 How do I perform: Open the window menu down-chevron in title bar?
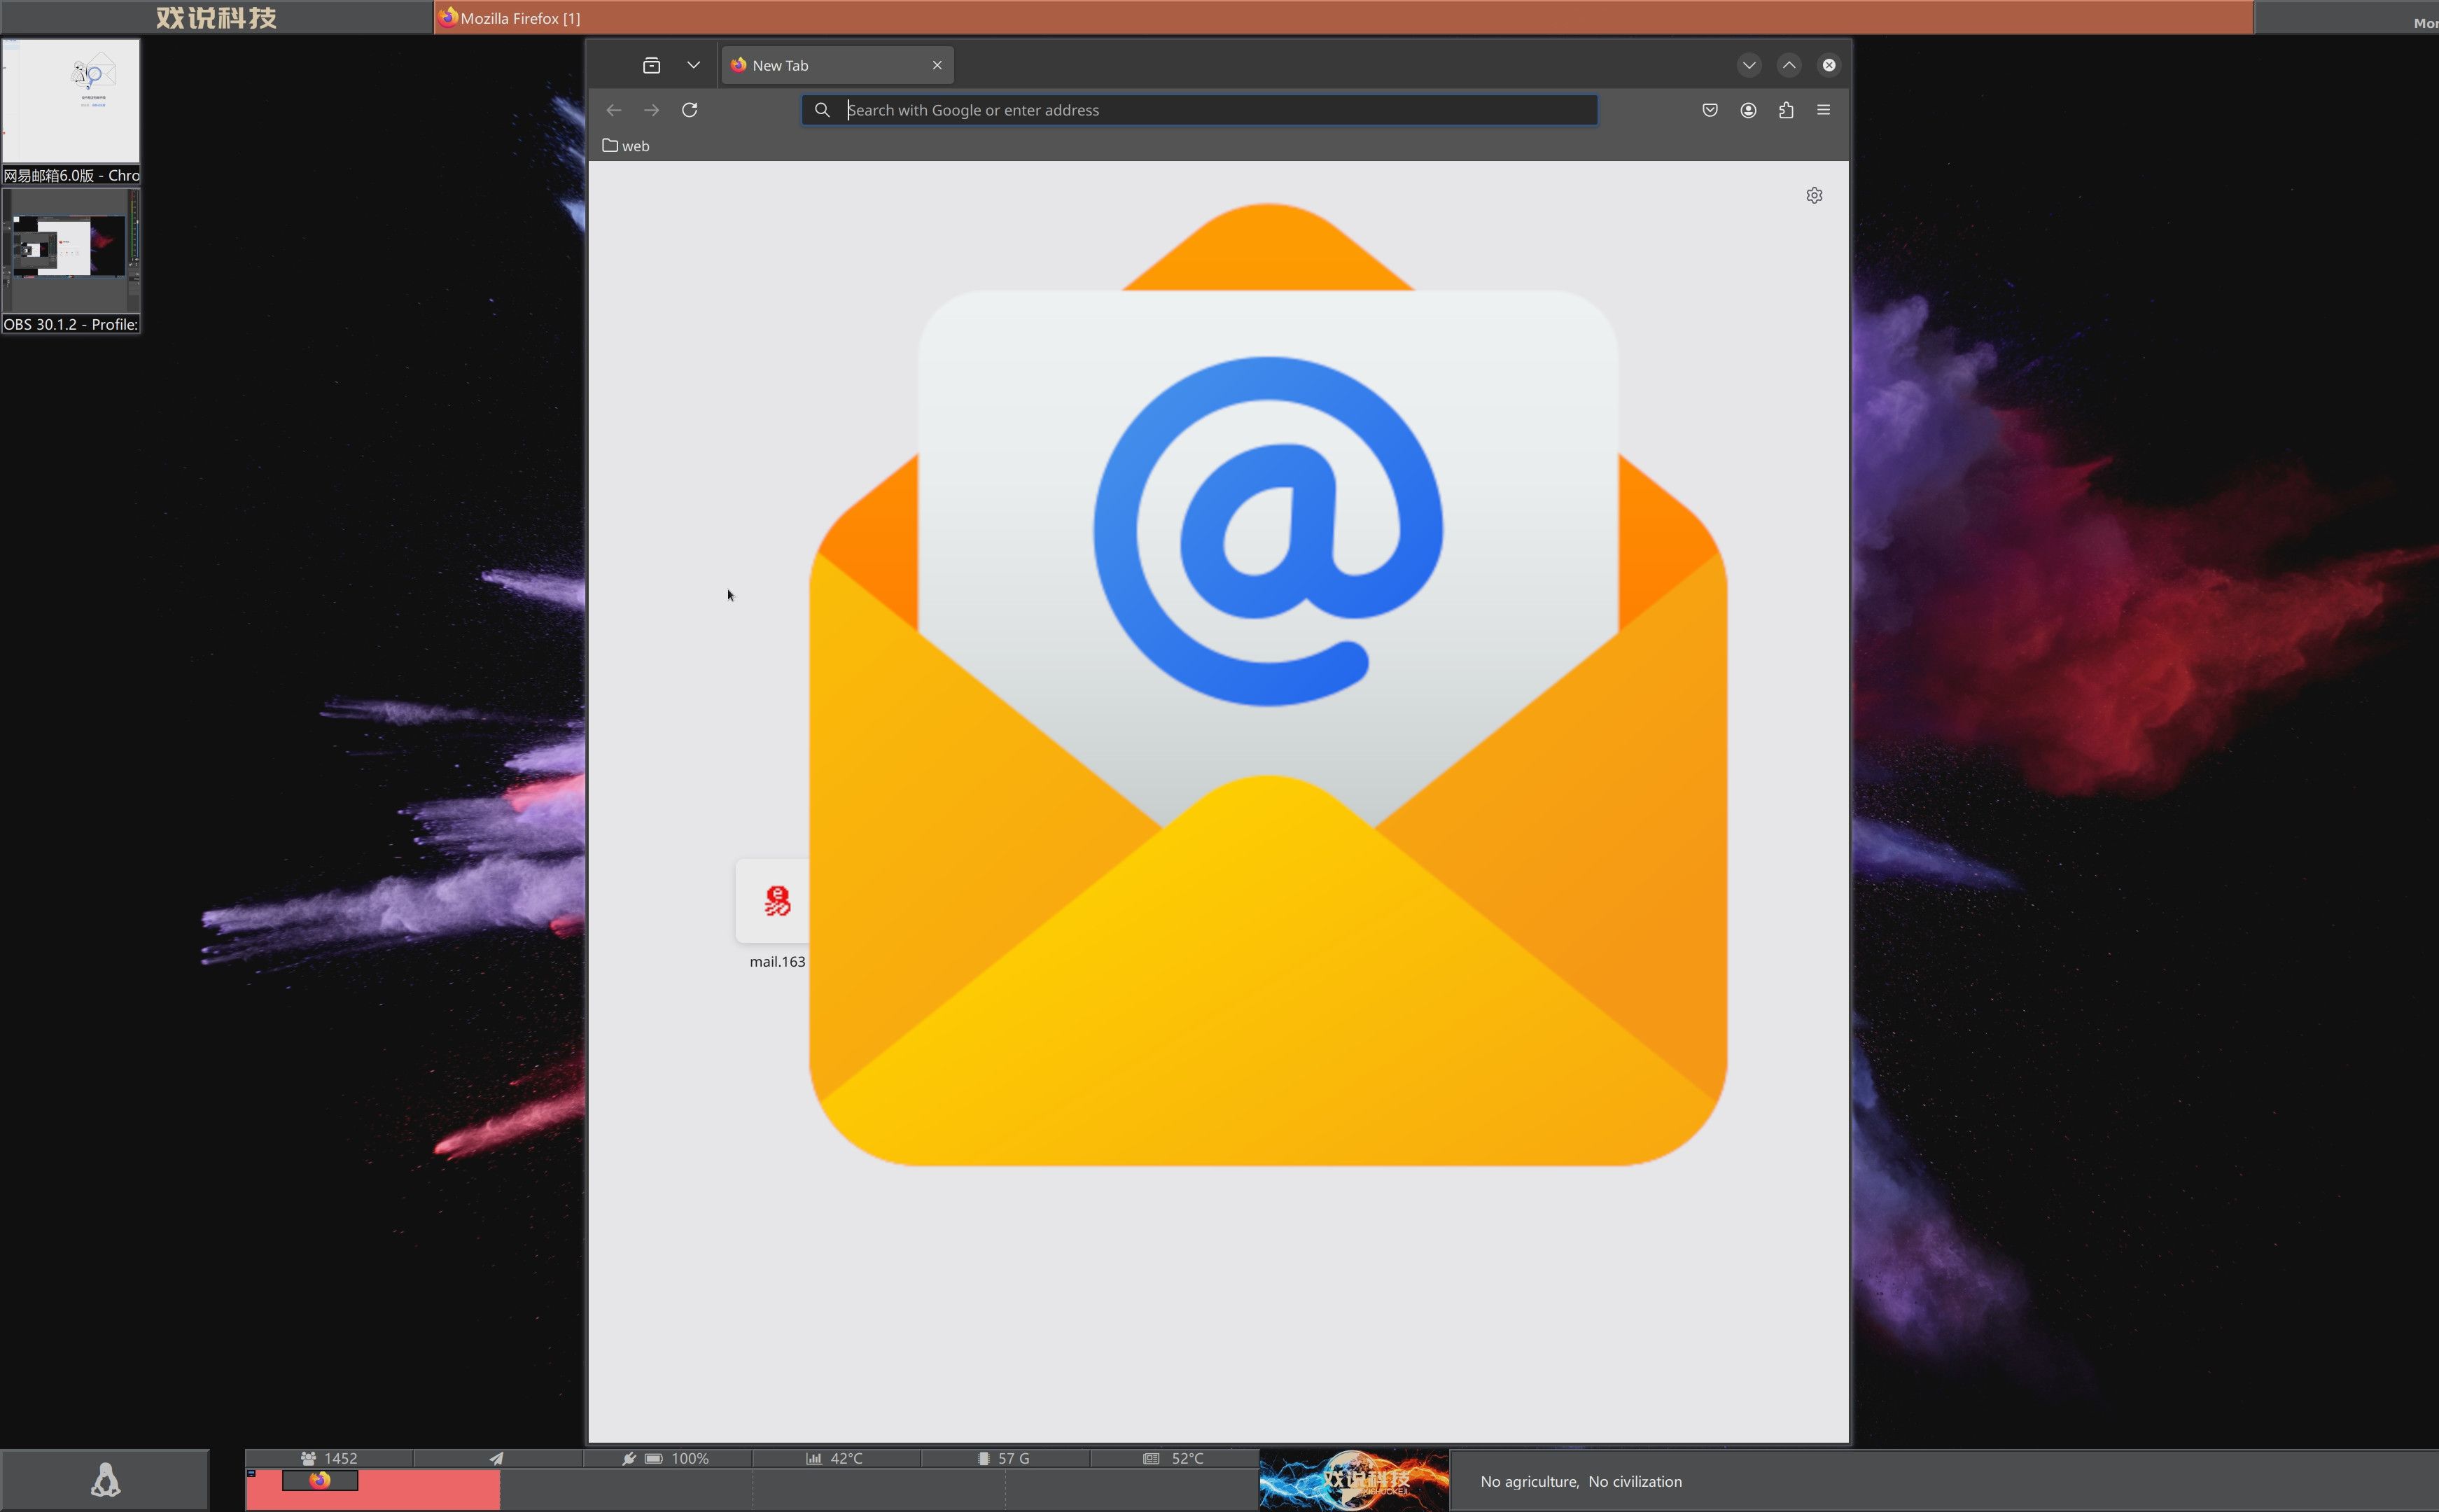tap(1749, 65)
